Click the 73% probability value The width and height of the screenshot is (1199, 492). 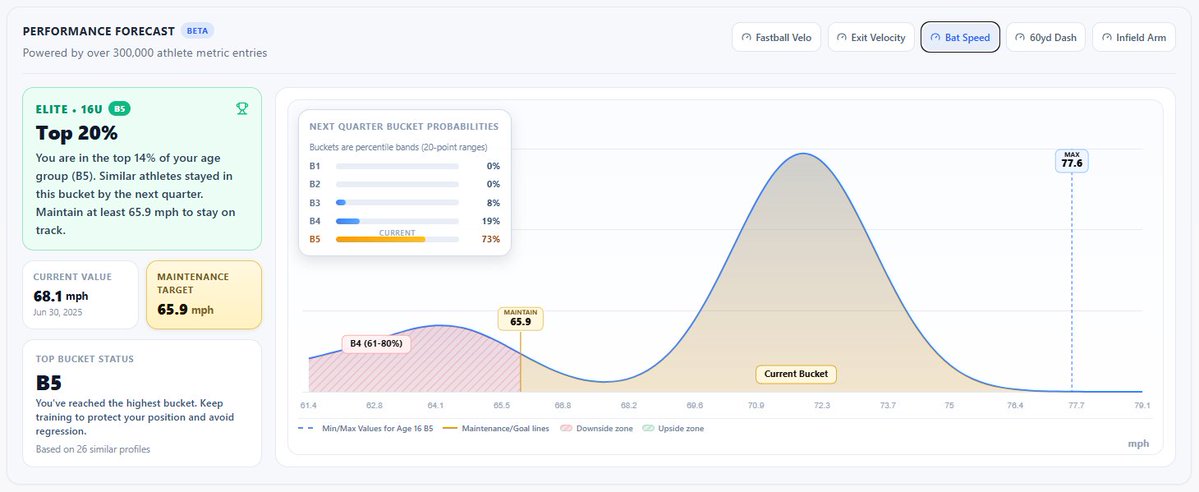point(491,239)
